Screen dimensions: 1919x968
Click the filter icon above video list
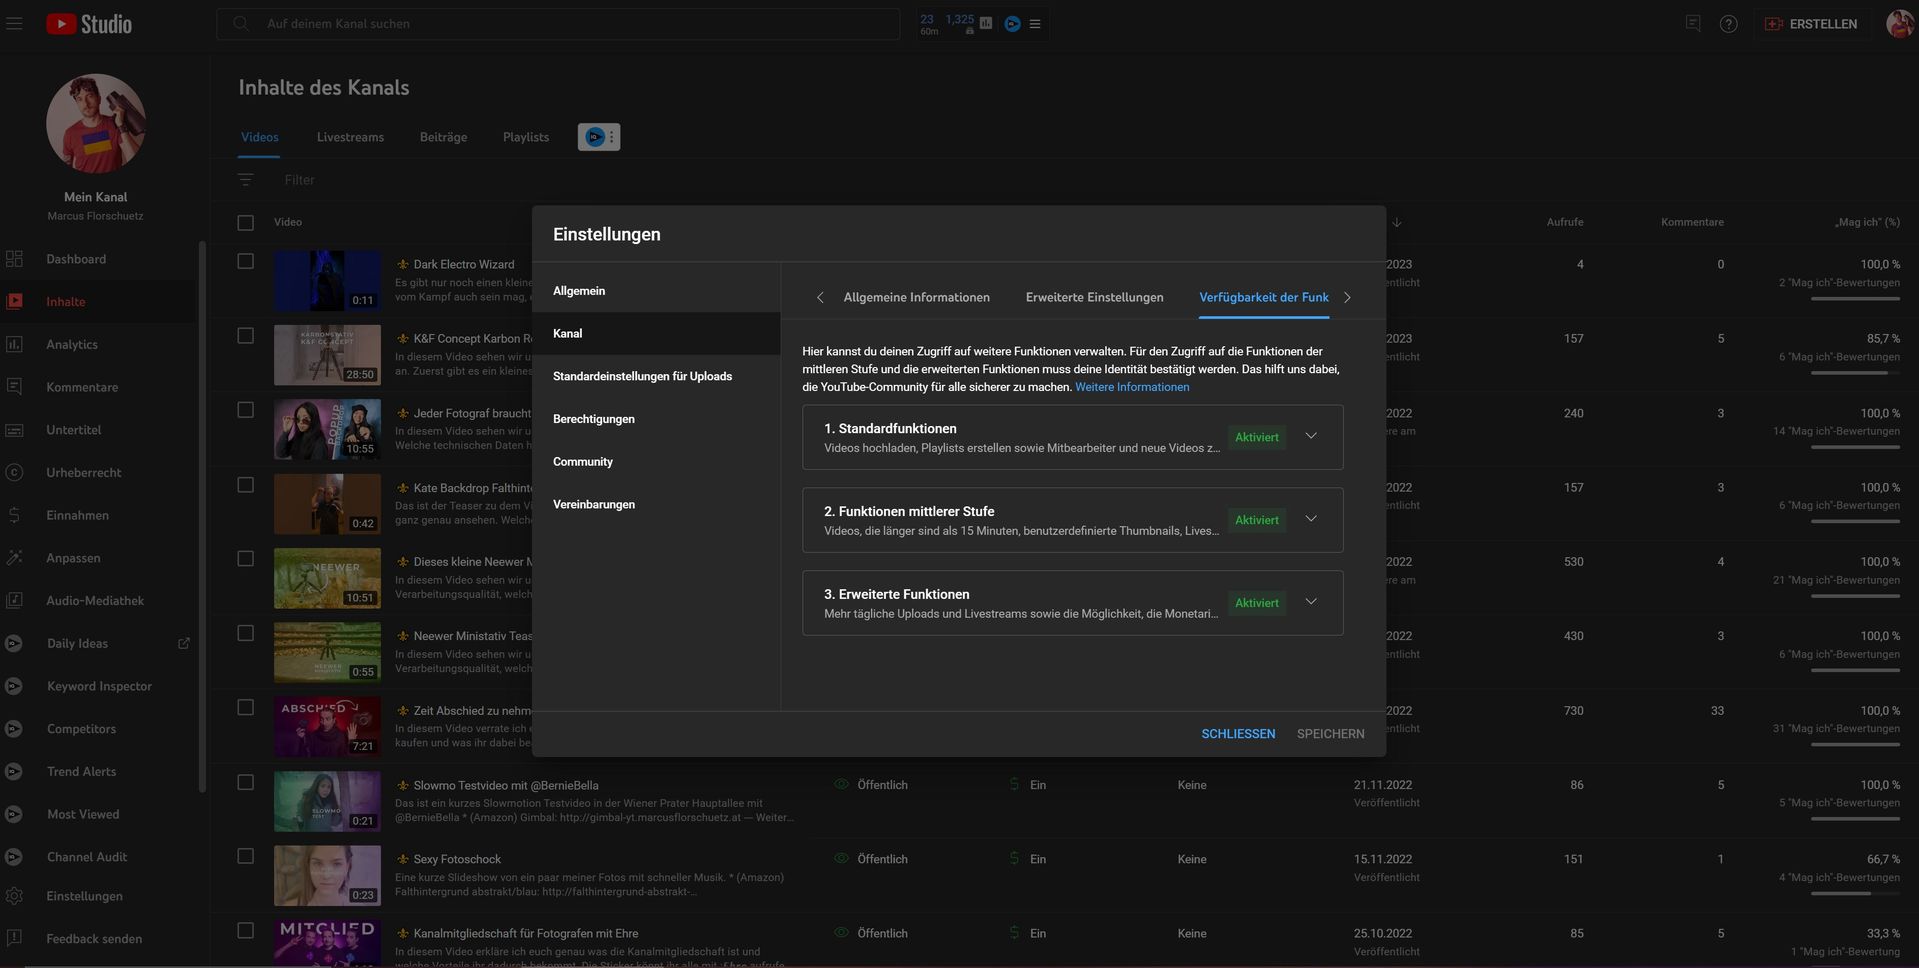tap(245, 180)
